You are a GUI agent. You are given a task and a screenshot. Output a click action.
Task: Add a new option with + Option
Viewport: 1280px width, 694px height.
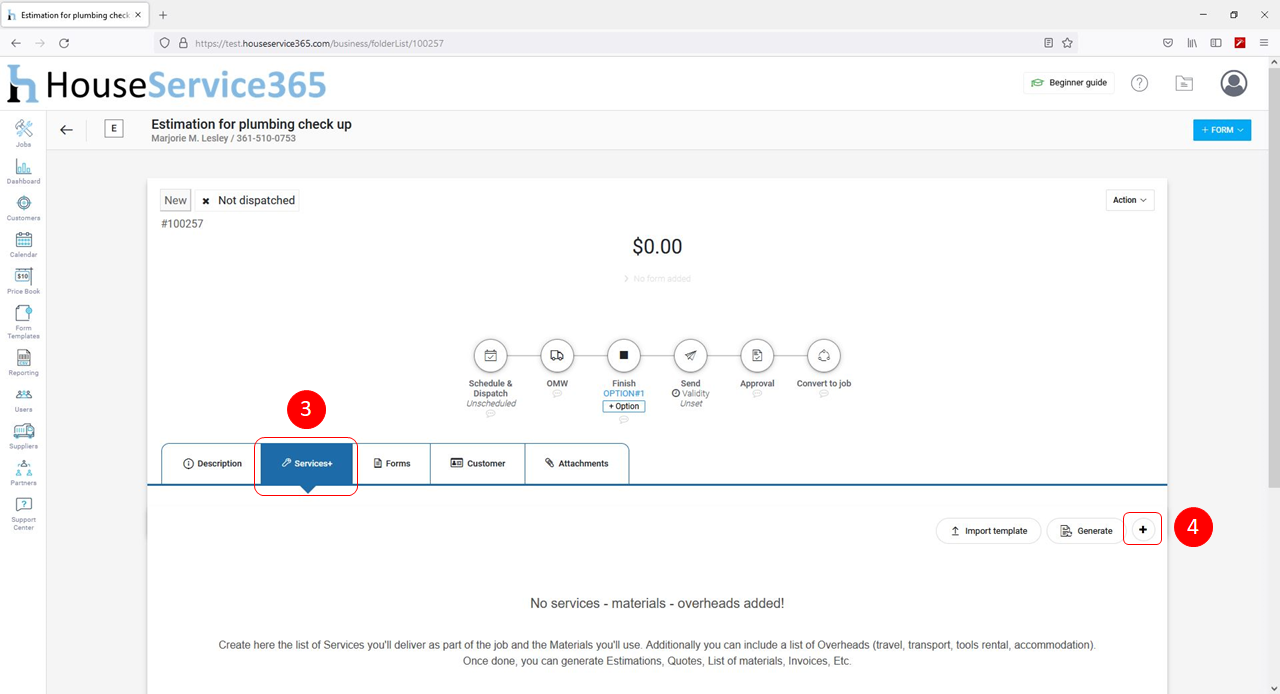[x=624, y=406]
